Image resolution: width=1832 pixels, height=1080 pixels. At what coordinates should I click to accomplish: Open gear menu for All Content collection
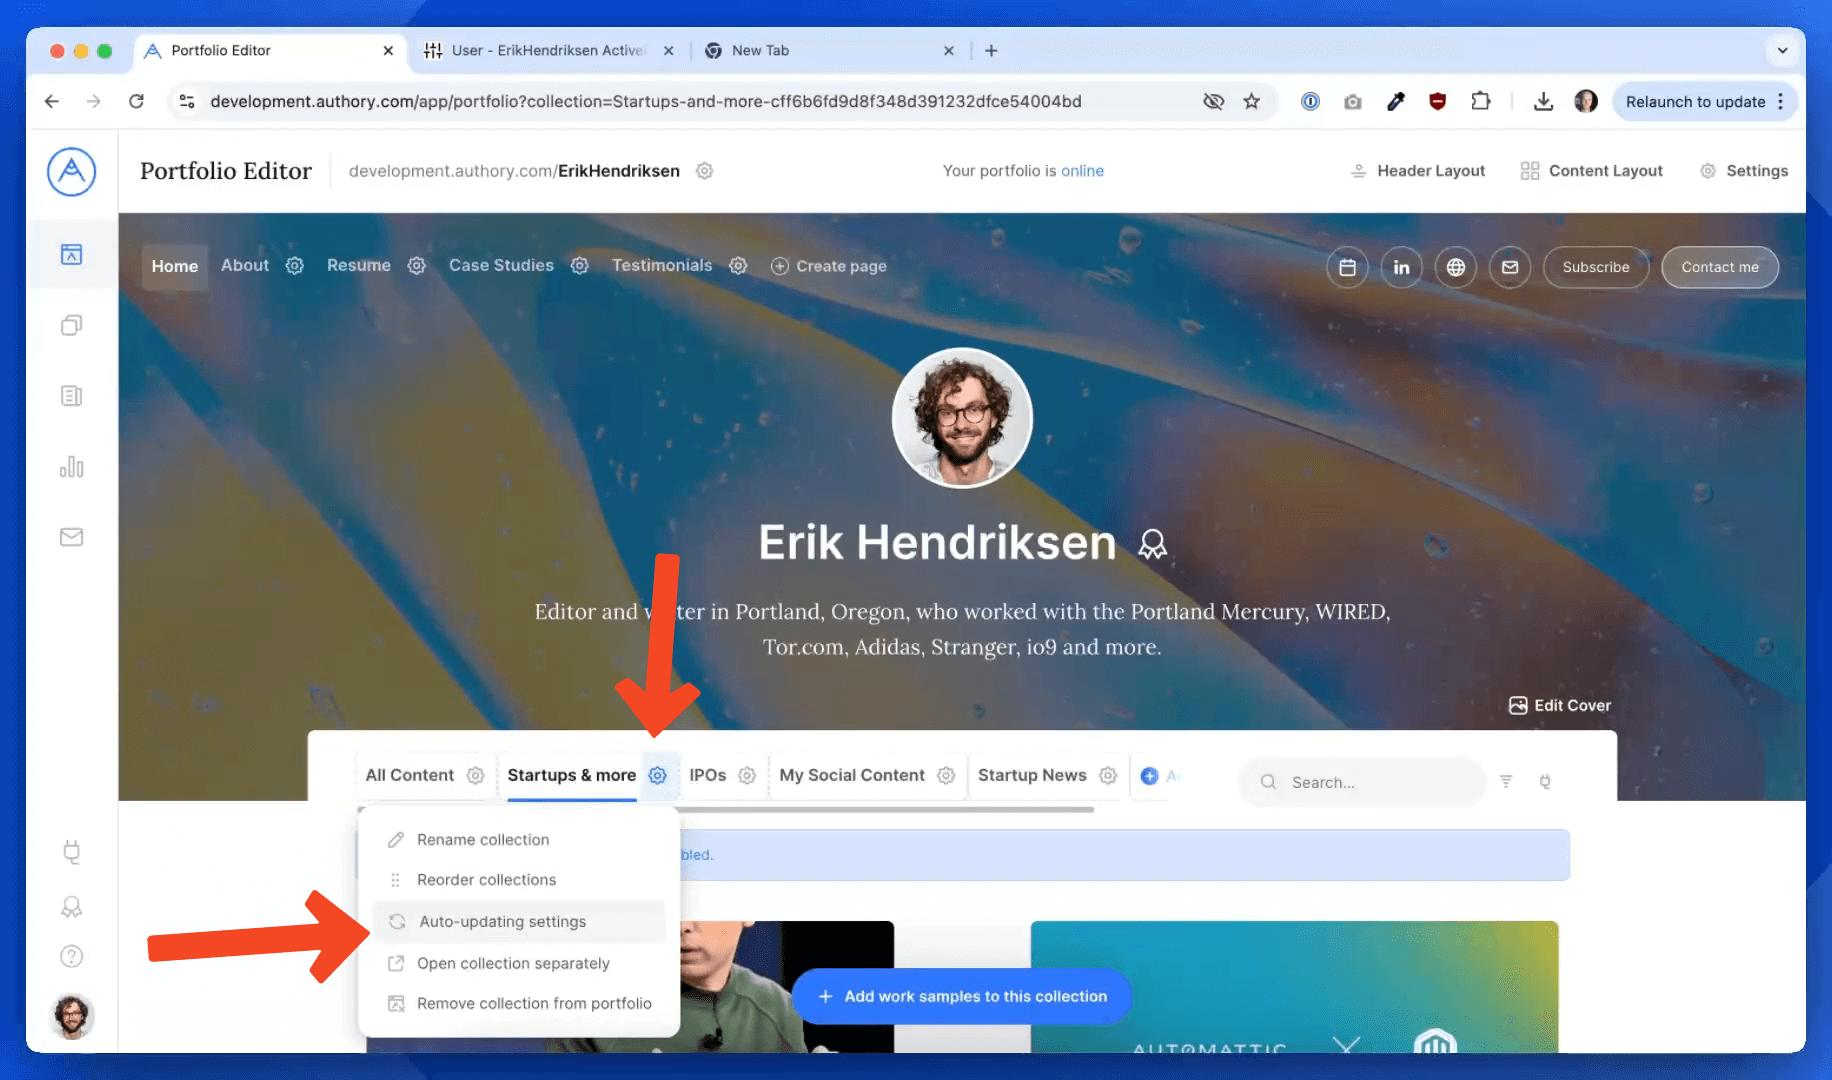point(475,775)
